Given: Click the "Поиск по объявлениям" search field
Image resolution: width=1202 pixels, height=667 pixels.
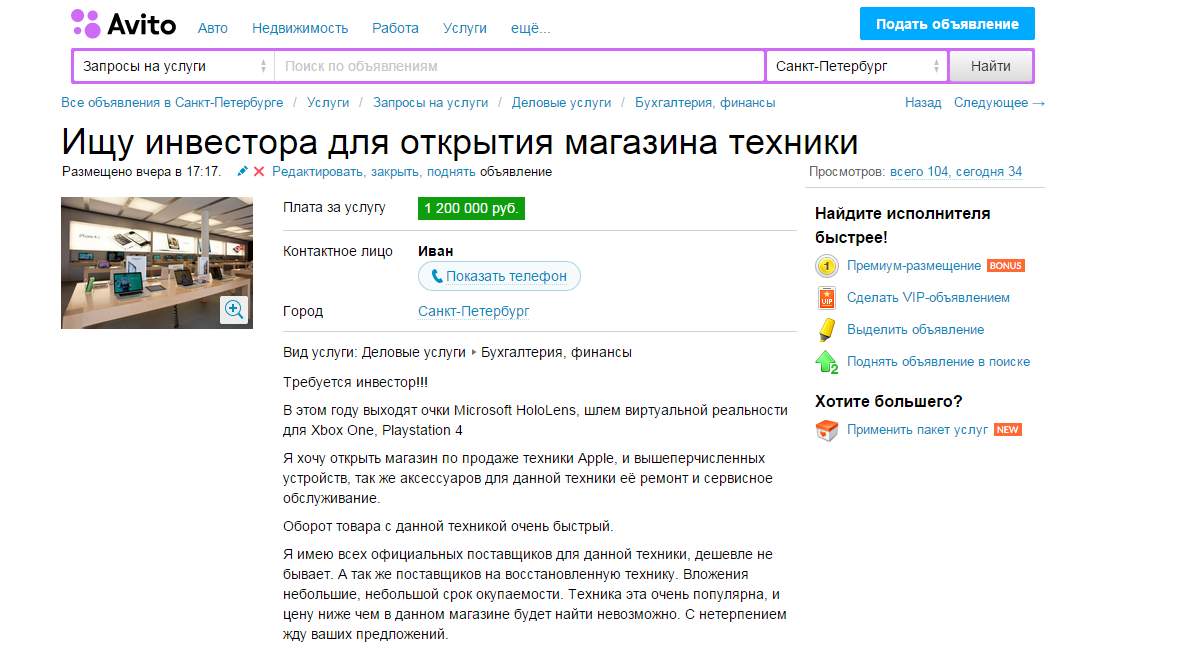Looking at the screenshot, I should coord(519,67).
